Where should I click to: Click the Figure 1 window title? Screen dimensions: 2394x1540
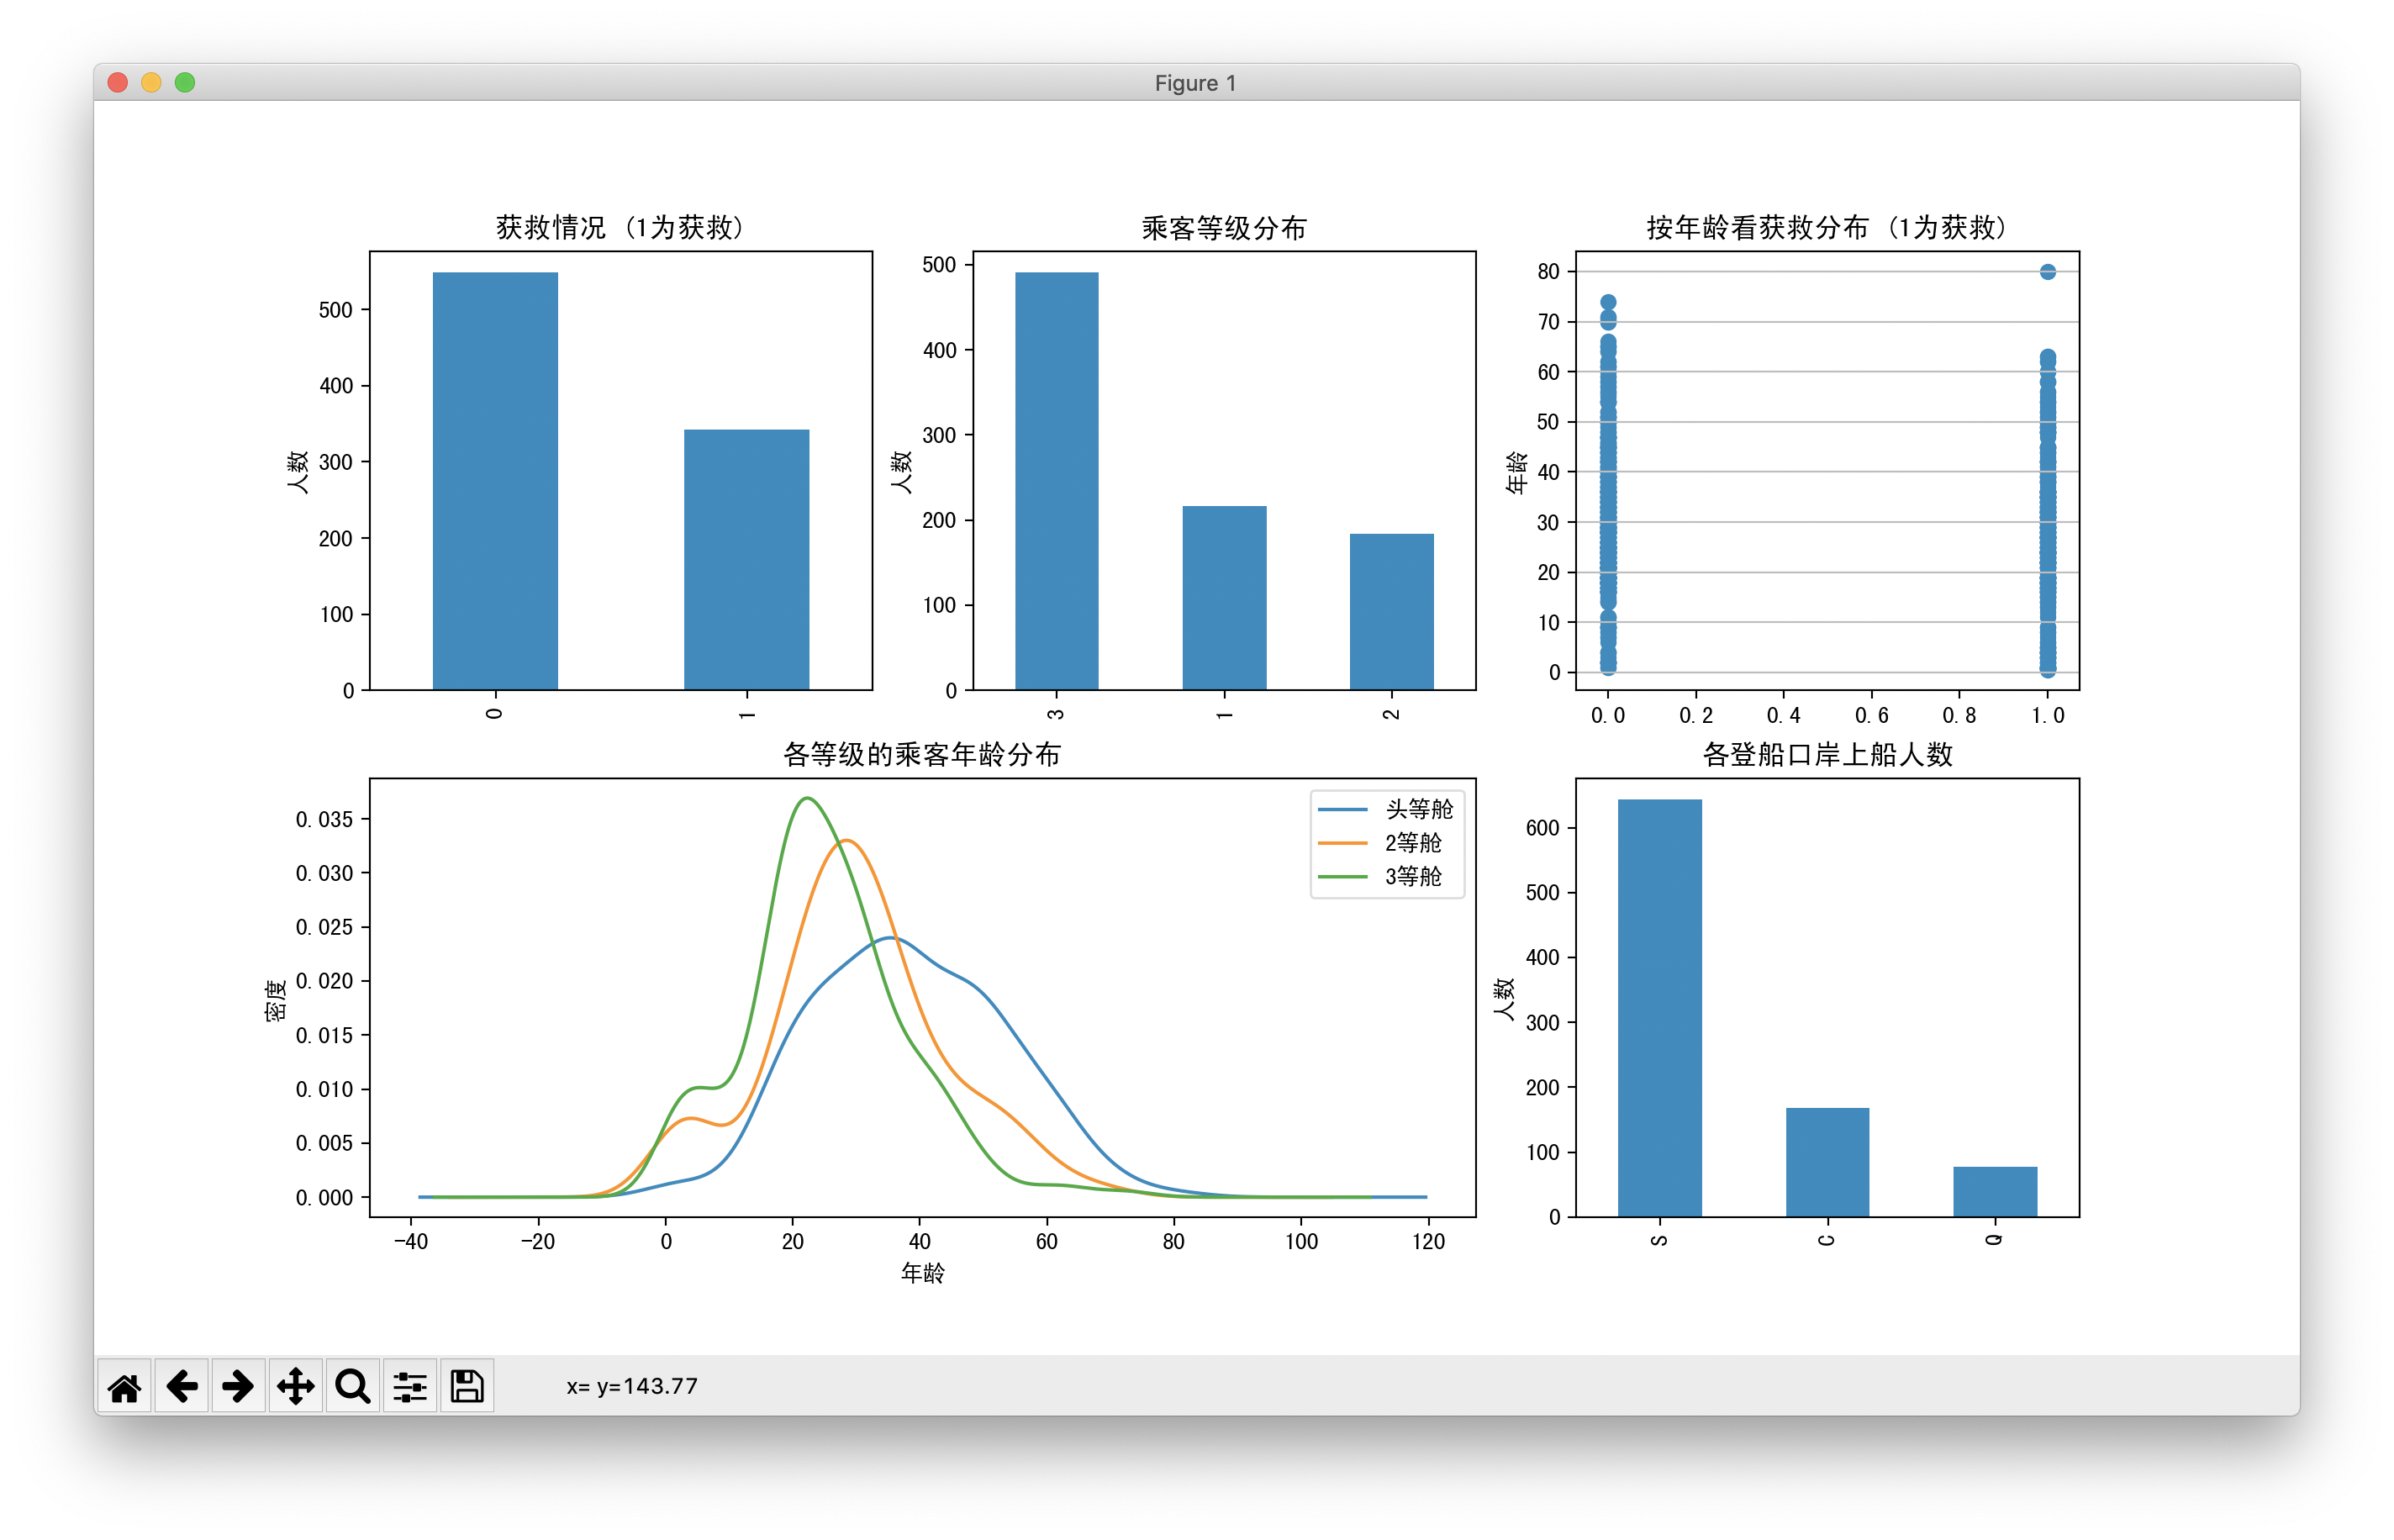[1195, 83]
